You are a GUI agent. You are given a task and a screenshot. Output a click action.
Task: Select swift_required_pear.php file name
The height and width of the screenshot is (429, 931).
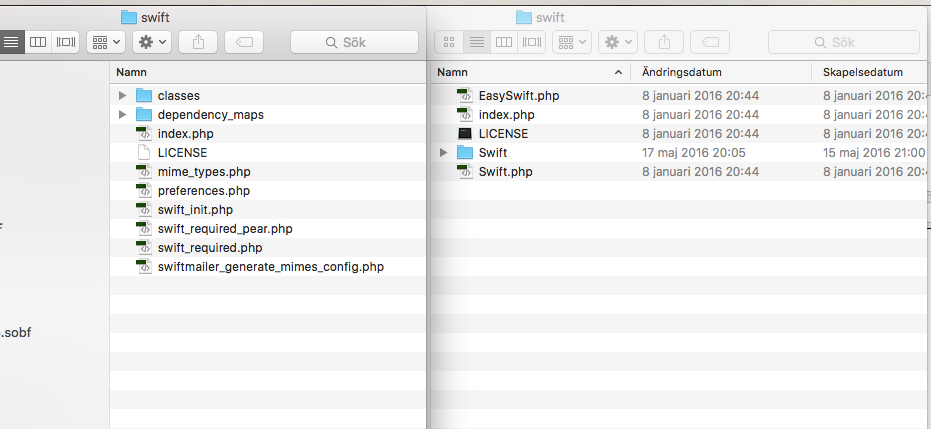point(225,228)
